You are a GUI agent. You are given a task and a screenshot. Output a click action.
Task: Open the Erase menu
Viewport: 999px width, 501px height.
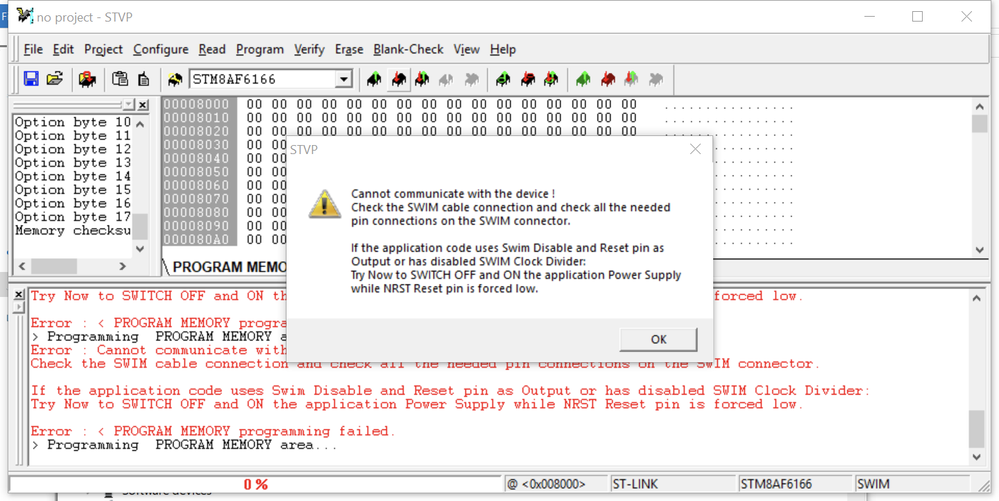point(349,49)
